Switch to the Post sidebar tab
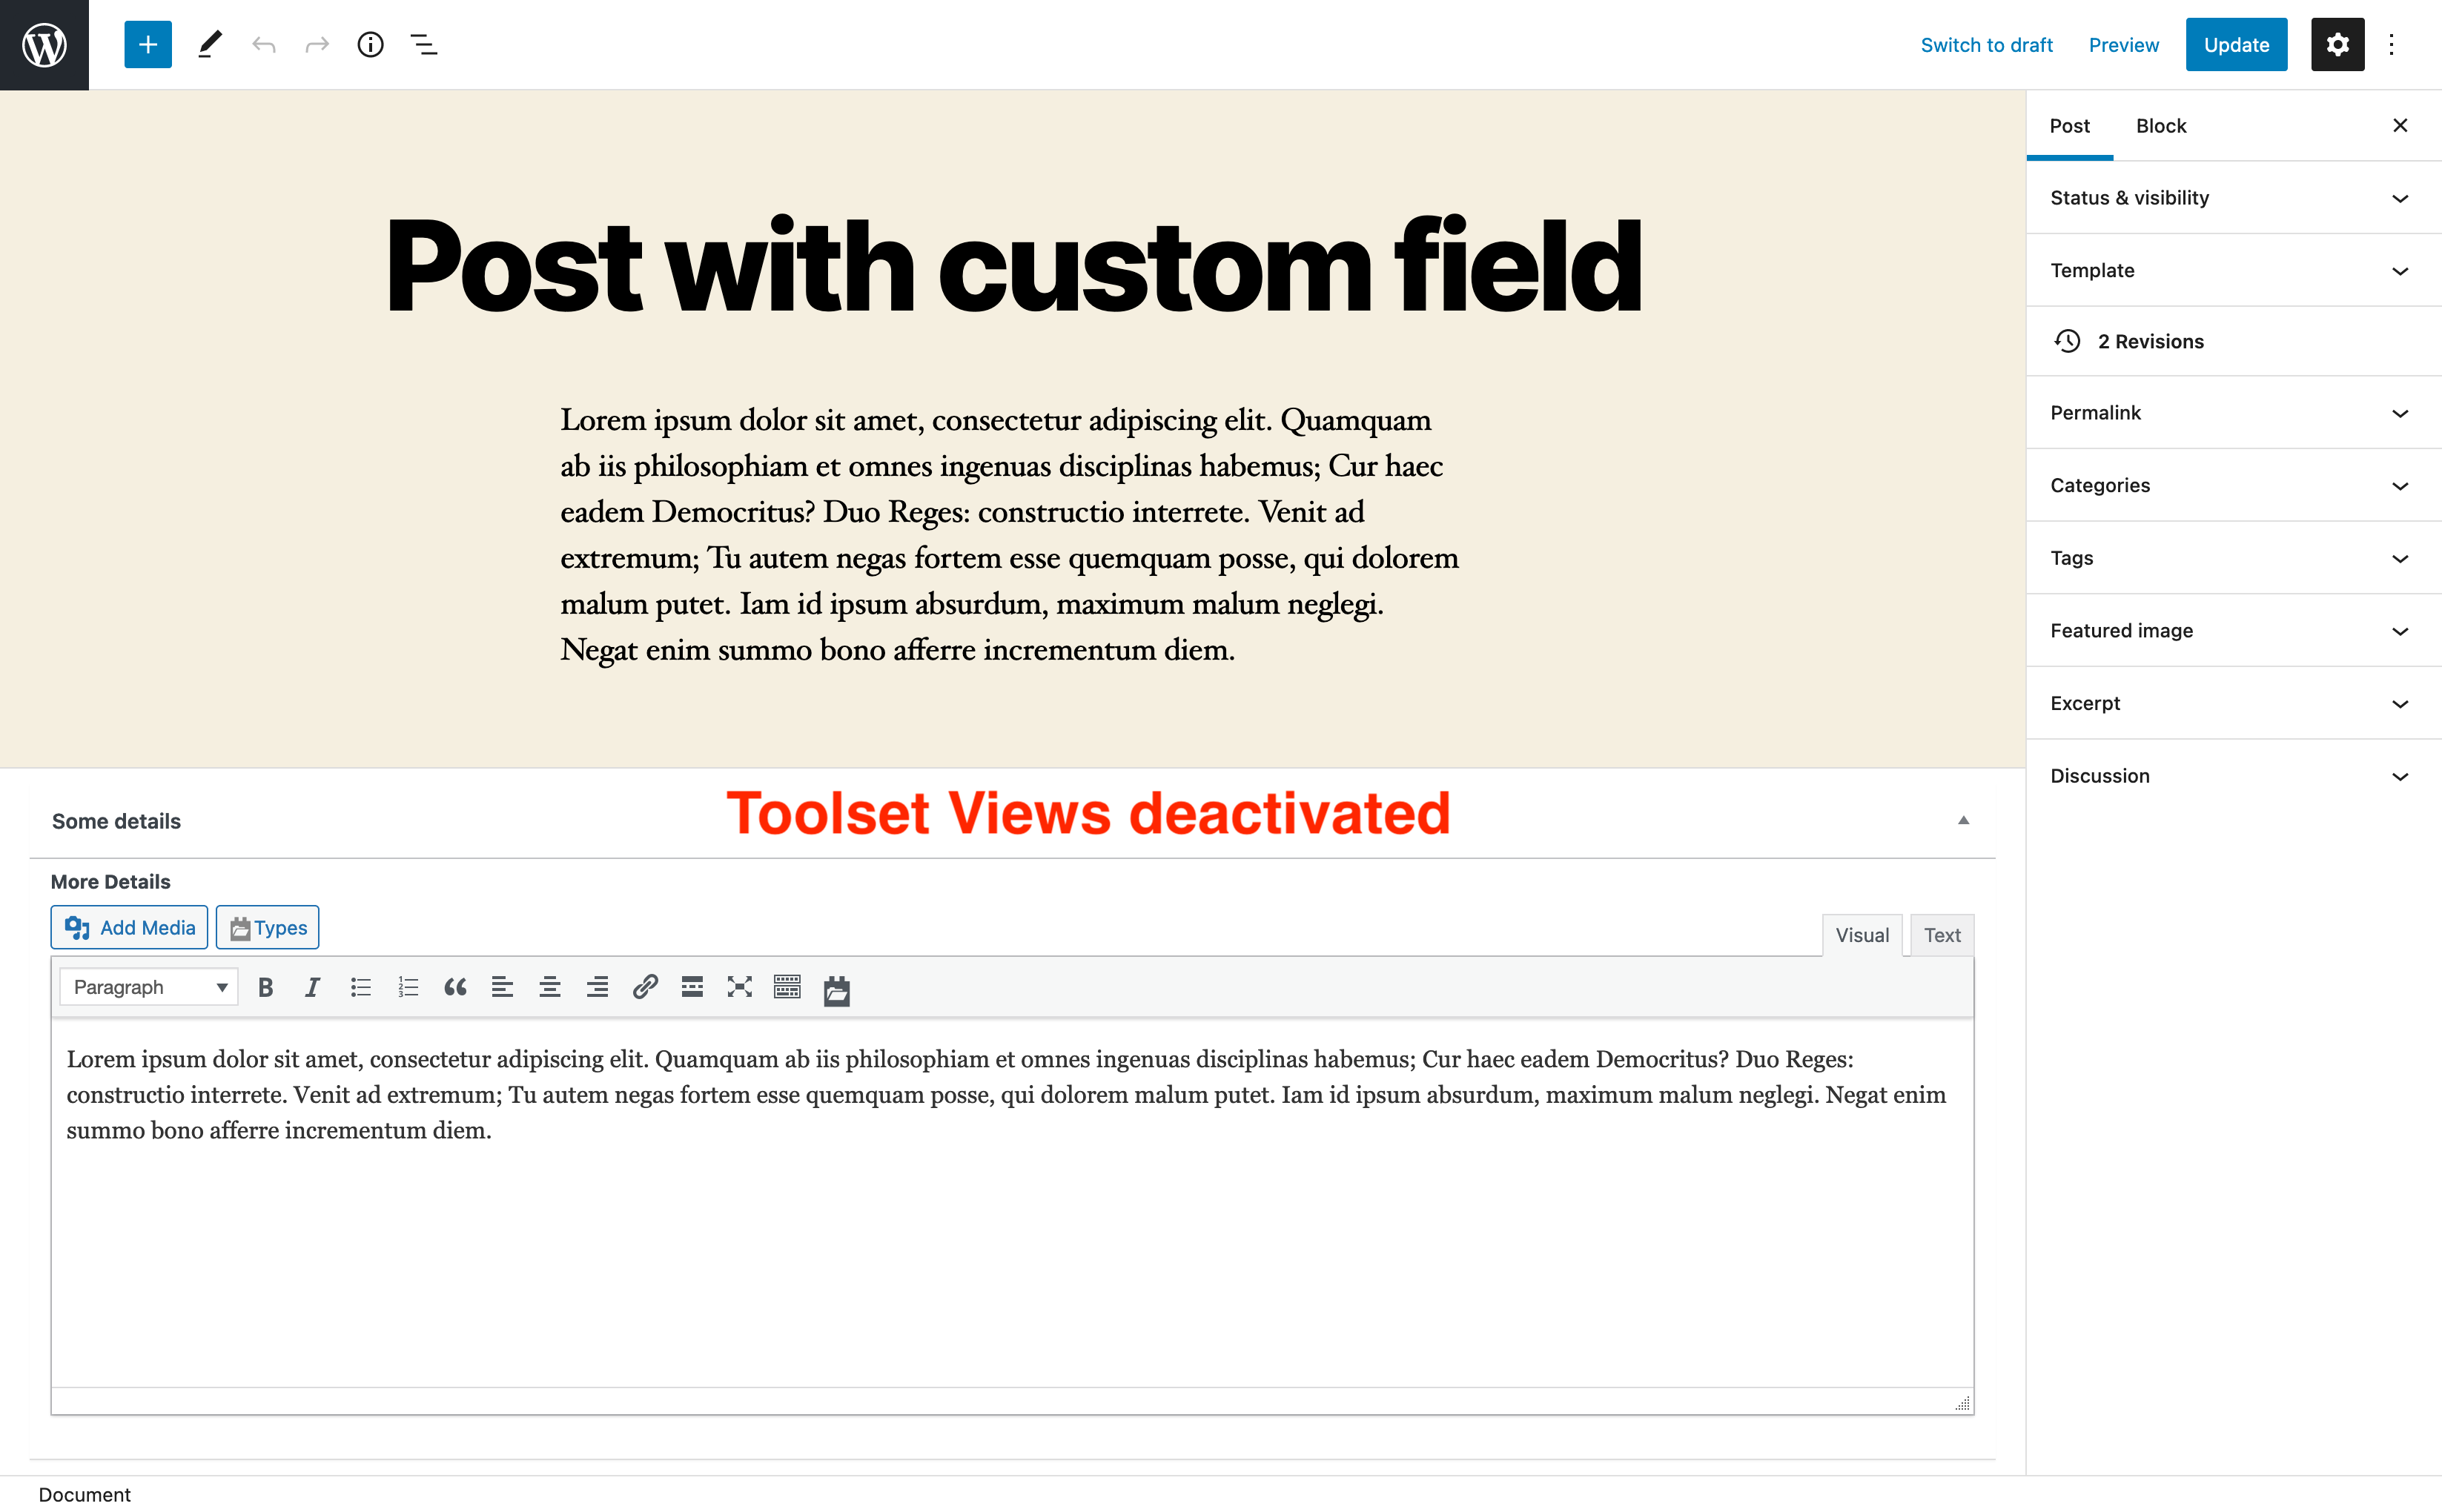The width and height of the screenshot is (2442, 1512). (x=2069, y=125)
